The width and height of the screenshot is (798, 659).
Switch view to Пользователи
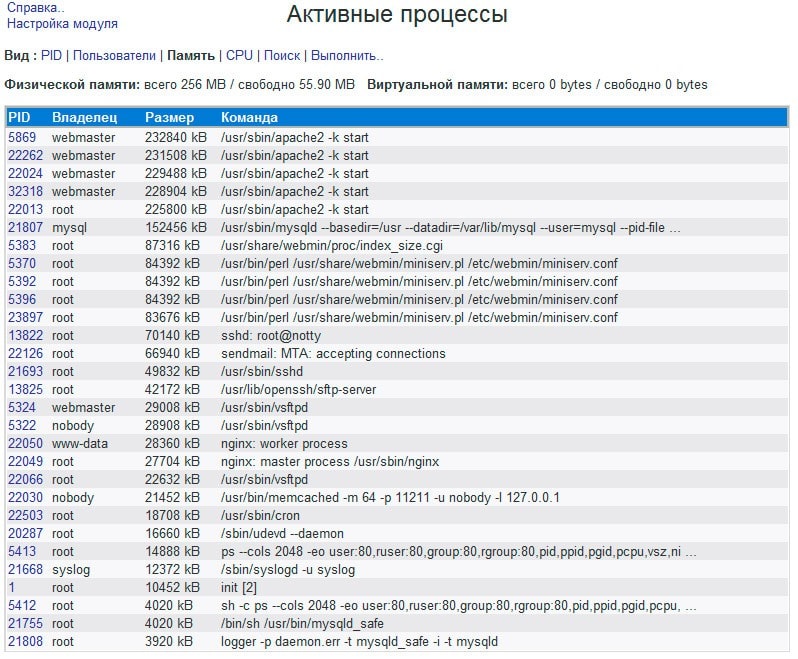pyautogui.click(x=115, y=55)
